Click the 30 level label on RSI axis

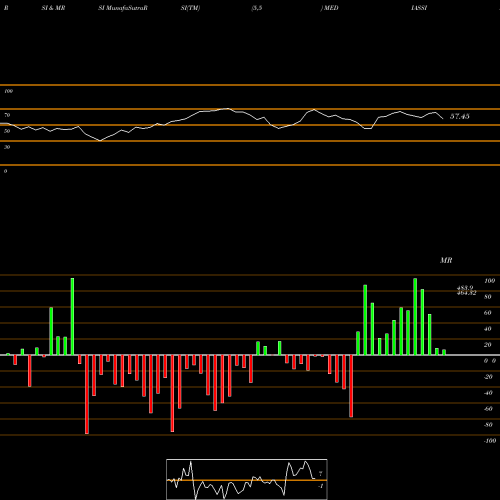coord(7,147)
